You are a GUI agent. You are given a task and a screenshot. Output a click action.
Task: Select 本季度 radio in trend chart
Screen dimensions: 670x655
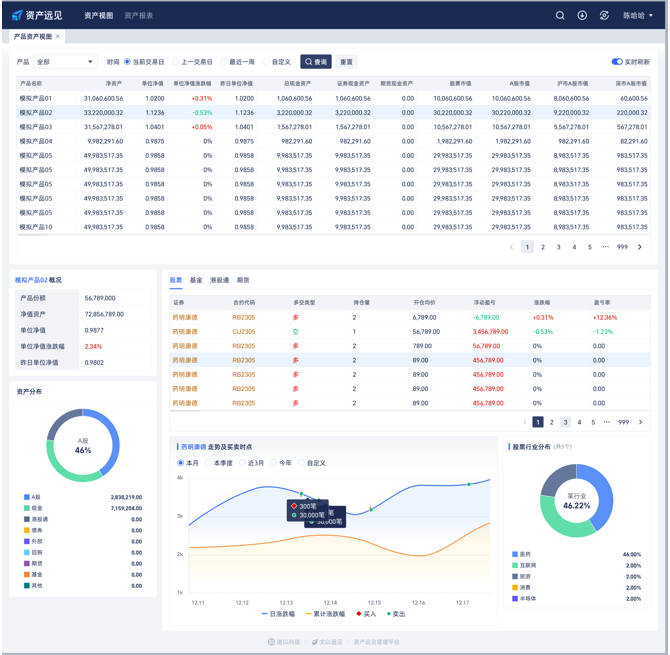coord(207,463)
